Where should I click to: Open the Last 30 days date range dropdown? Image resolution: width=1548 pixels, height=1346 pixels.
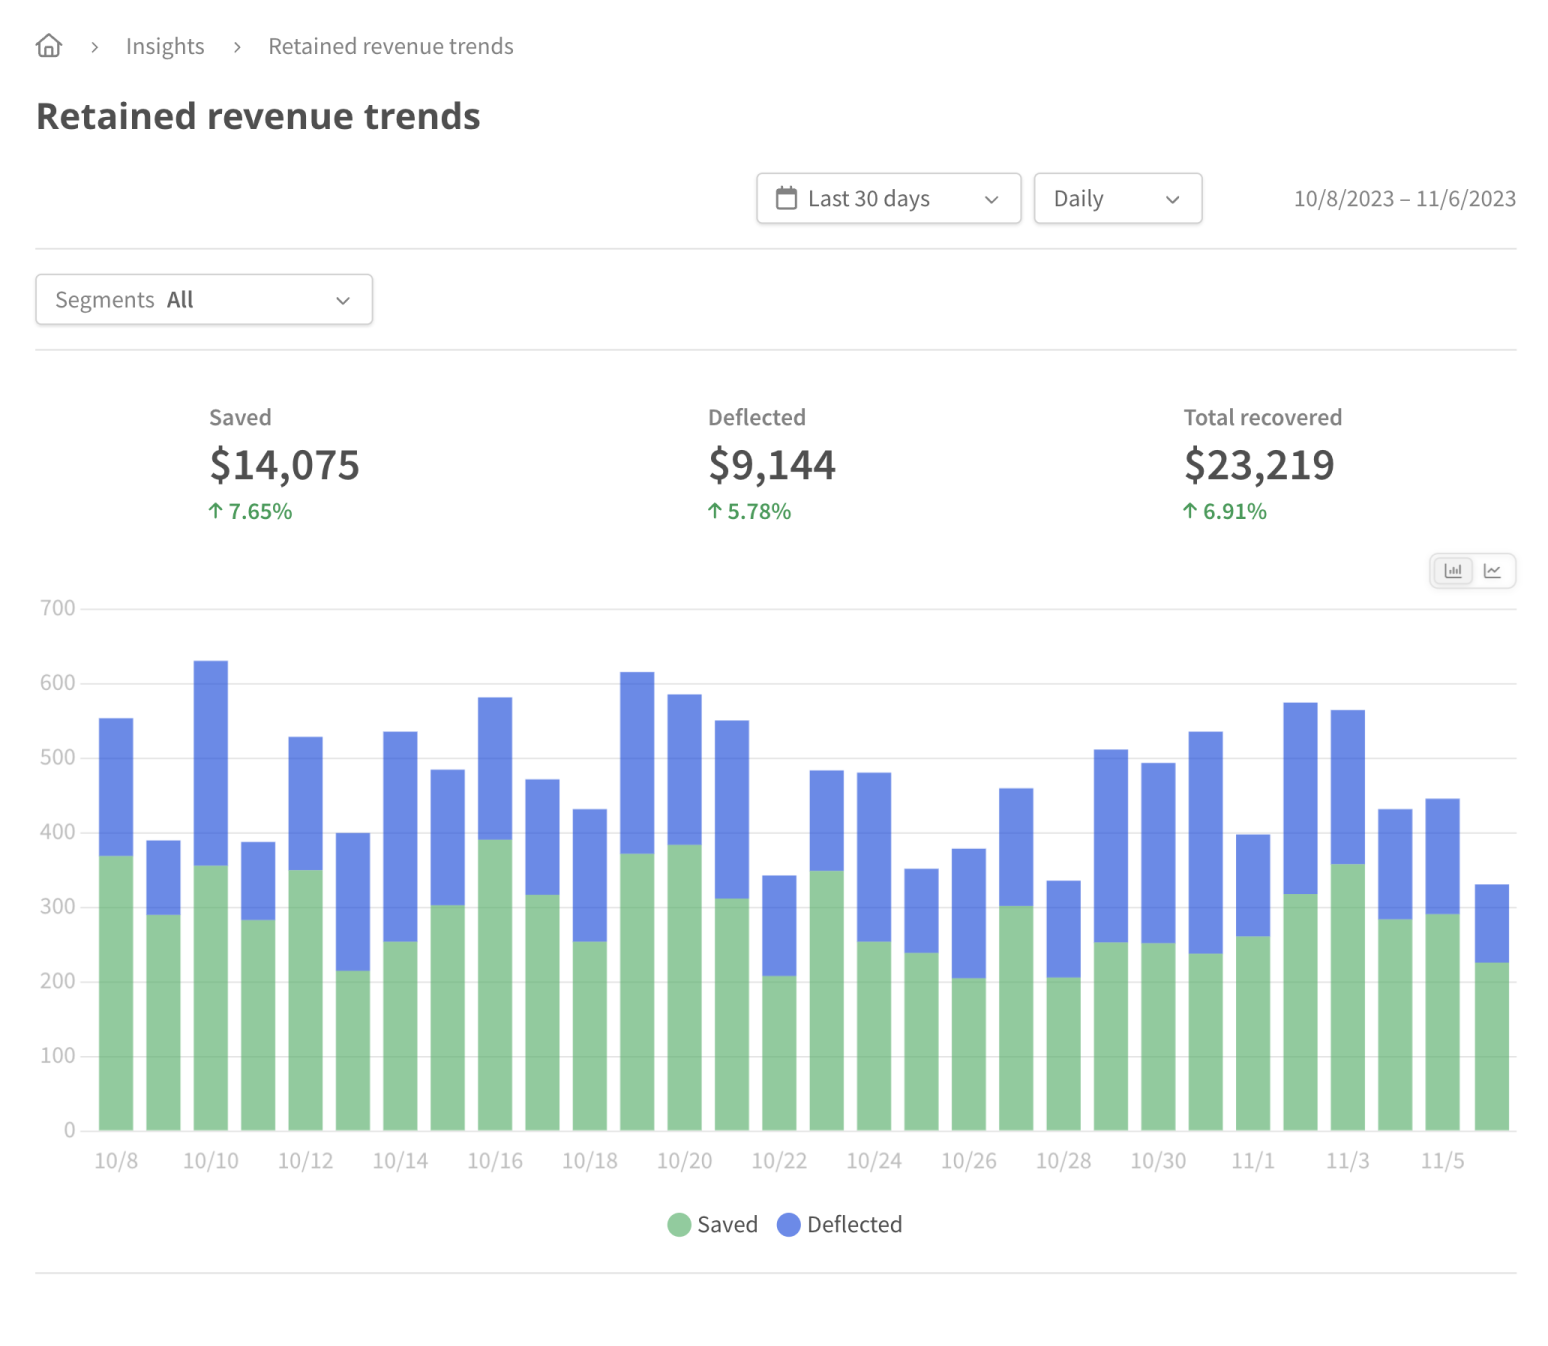pos(888,198)
